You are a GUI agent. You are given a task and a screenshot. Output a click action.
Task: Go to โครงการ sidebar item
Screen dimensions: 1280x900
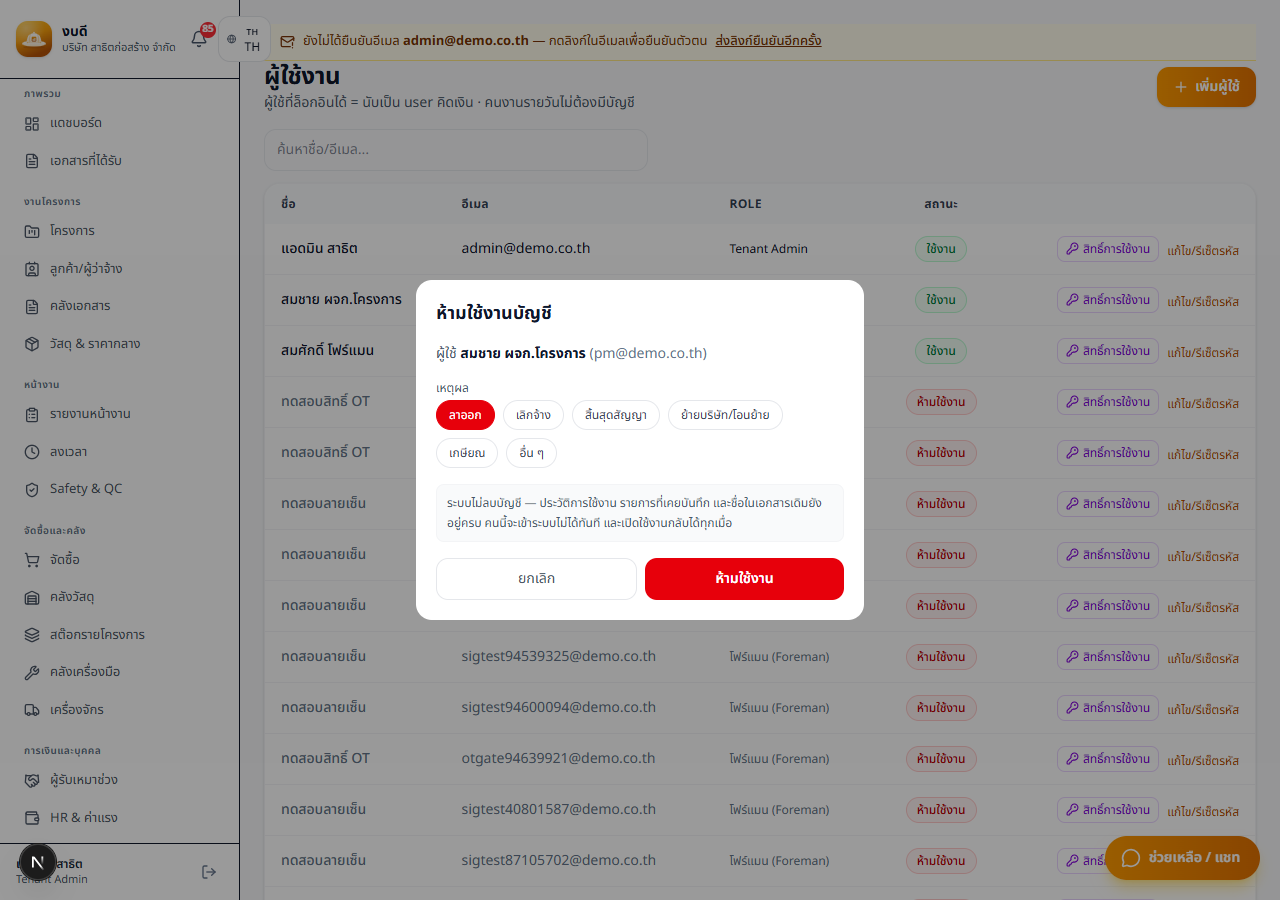[120, 231]
